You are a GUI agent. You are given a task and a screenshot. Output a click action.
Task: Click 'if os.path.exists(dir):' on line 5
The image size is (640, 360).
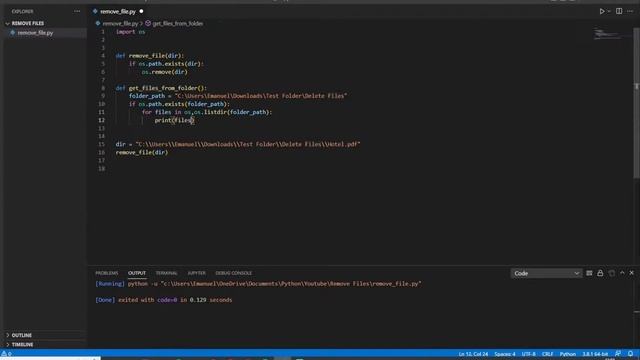tap(166, 64)
